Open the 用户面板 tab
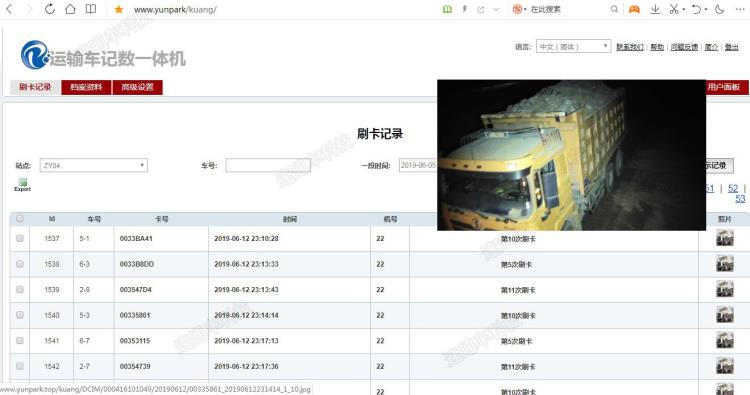The image size is (750, 395). click(727, 87)
